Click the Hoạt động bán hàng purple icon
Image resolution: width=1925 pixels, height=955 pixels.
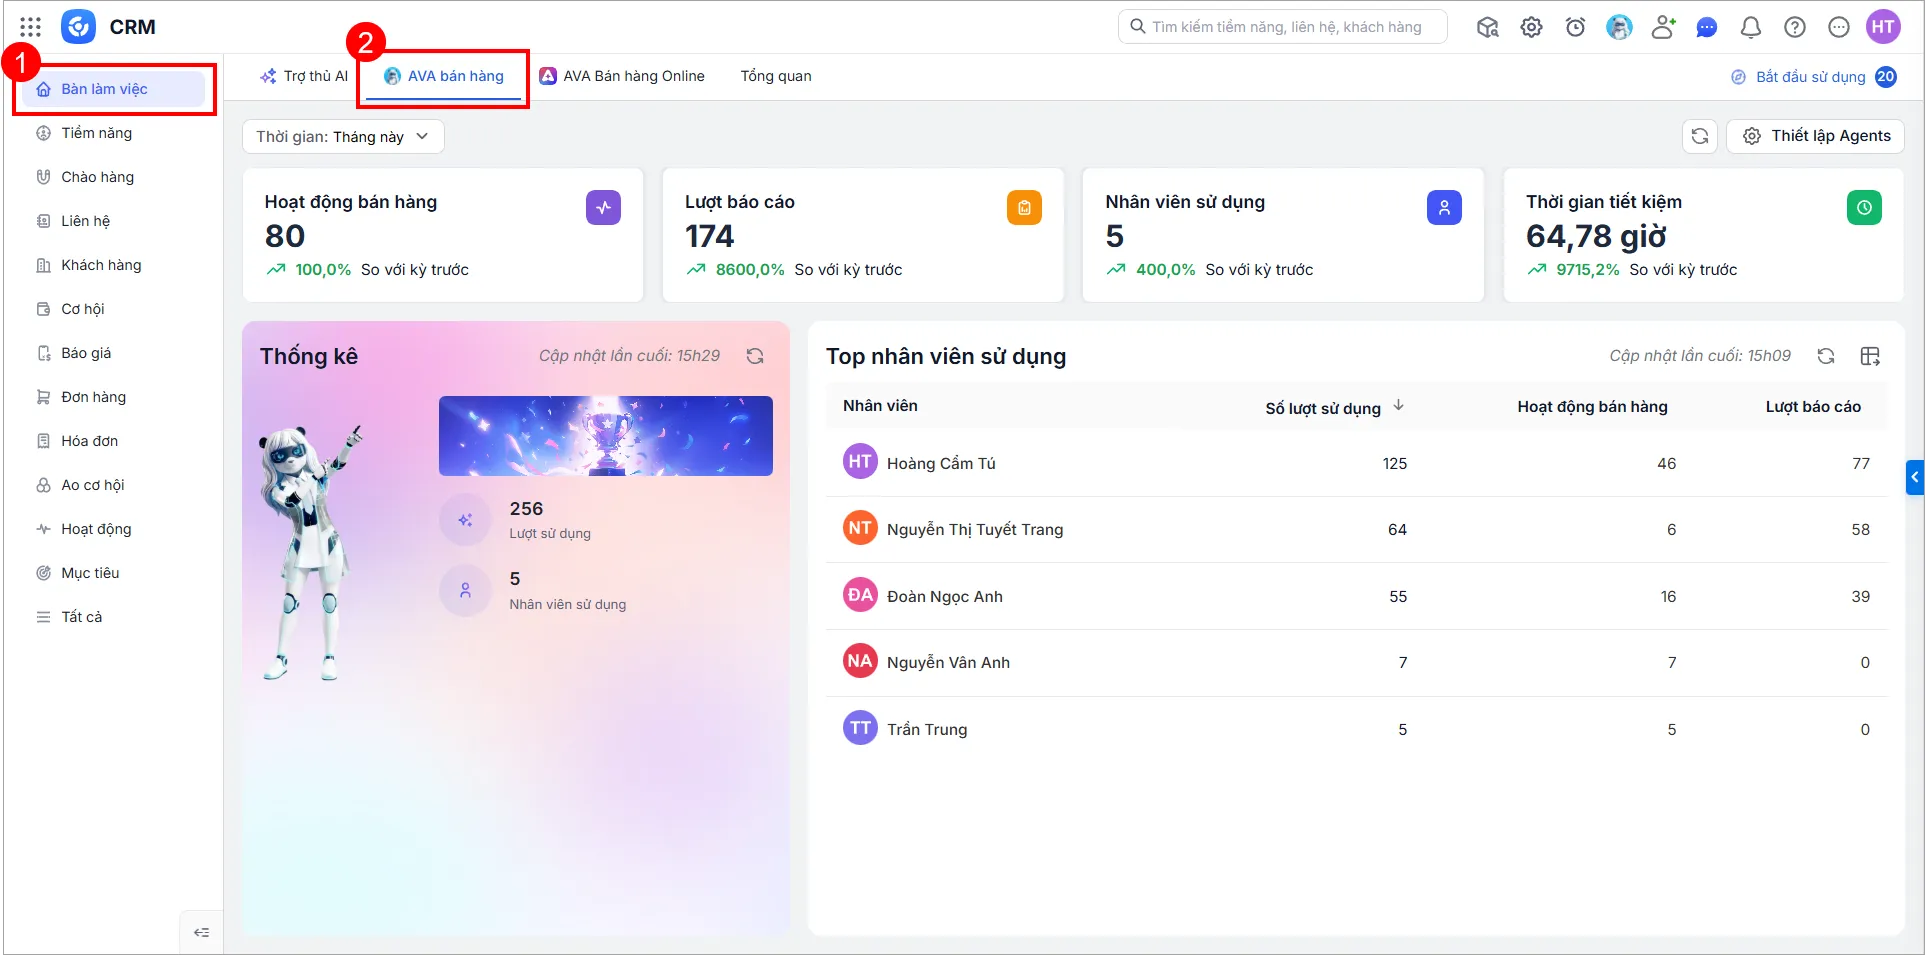click(603, 208)
